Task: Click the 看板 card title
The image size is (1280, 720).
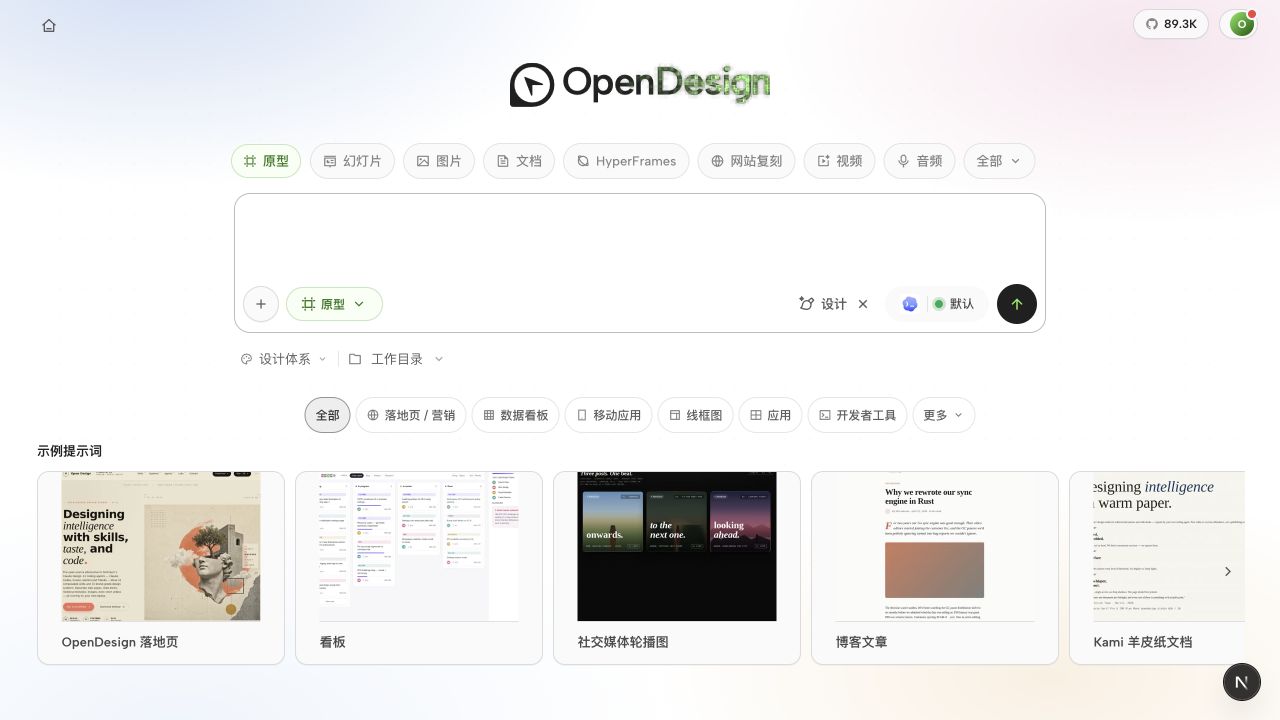Action: [333, 642]
